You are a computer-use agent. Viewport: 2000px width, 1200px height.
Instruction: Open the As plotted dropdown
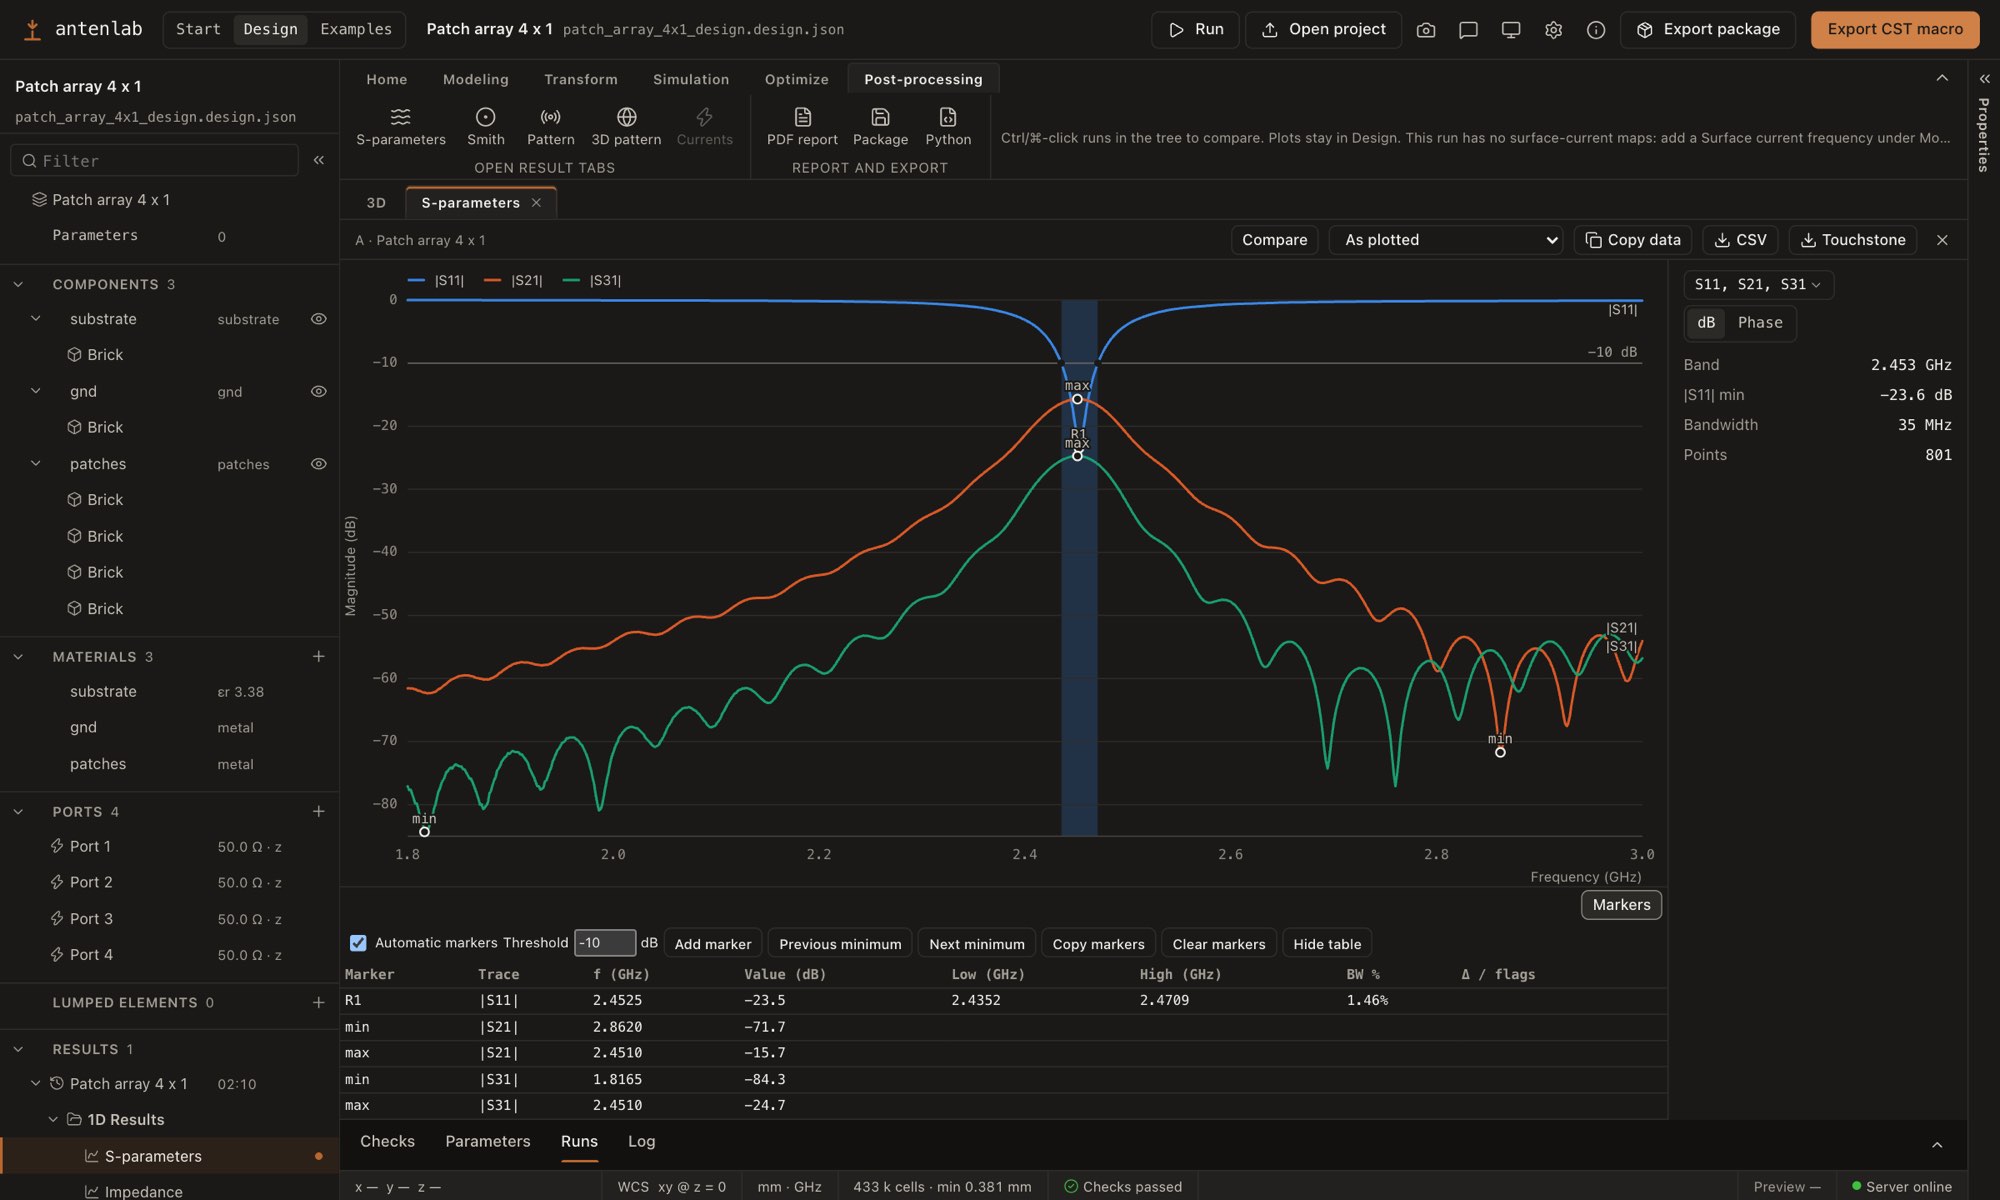(x=1446, y=240)
